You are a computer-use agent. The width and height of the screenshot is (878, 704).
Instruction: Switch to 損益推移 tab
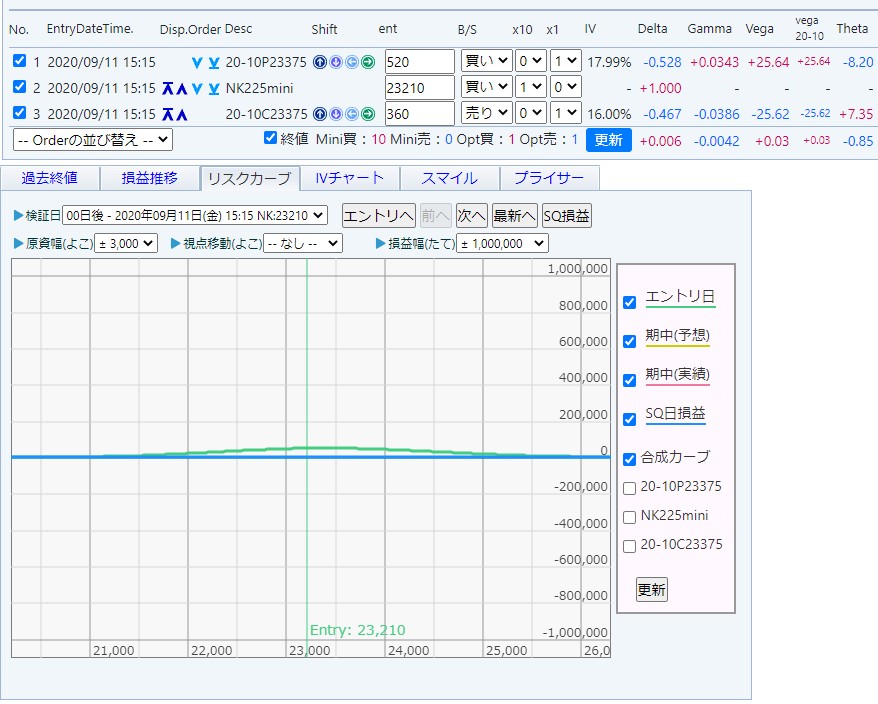click(x=150, y=178)
